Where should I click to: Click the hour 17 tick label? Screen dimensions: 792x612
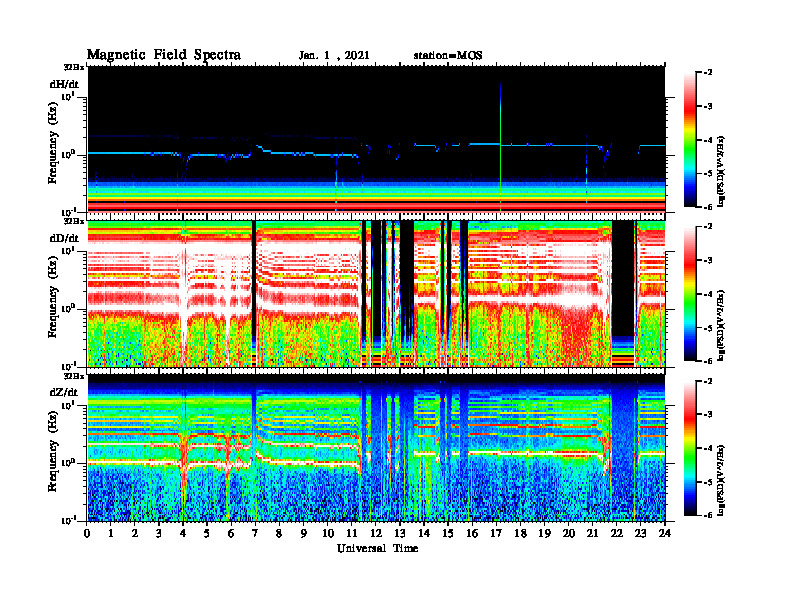(x=496, y=534)
